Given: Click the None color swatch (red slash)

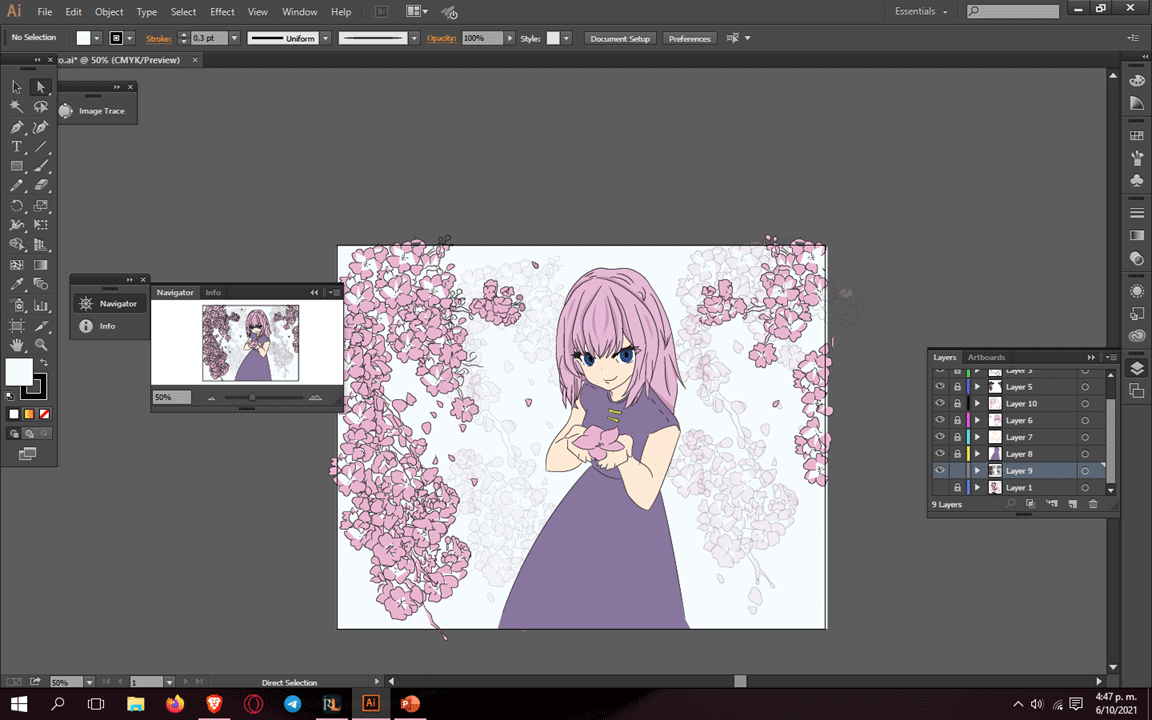Looking at the screenshot, I should tap(45, 414).
